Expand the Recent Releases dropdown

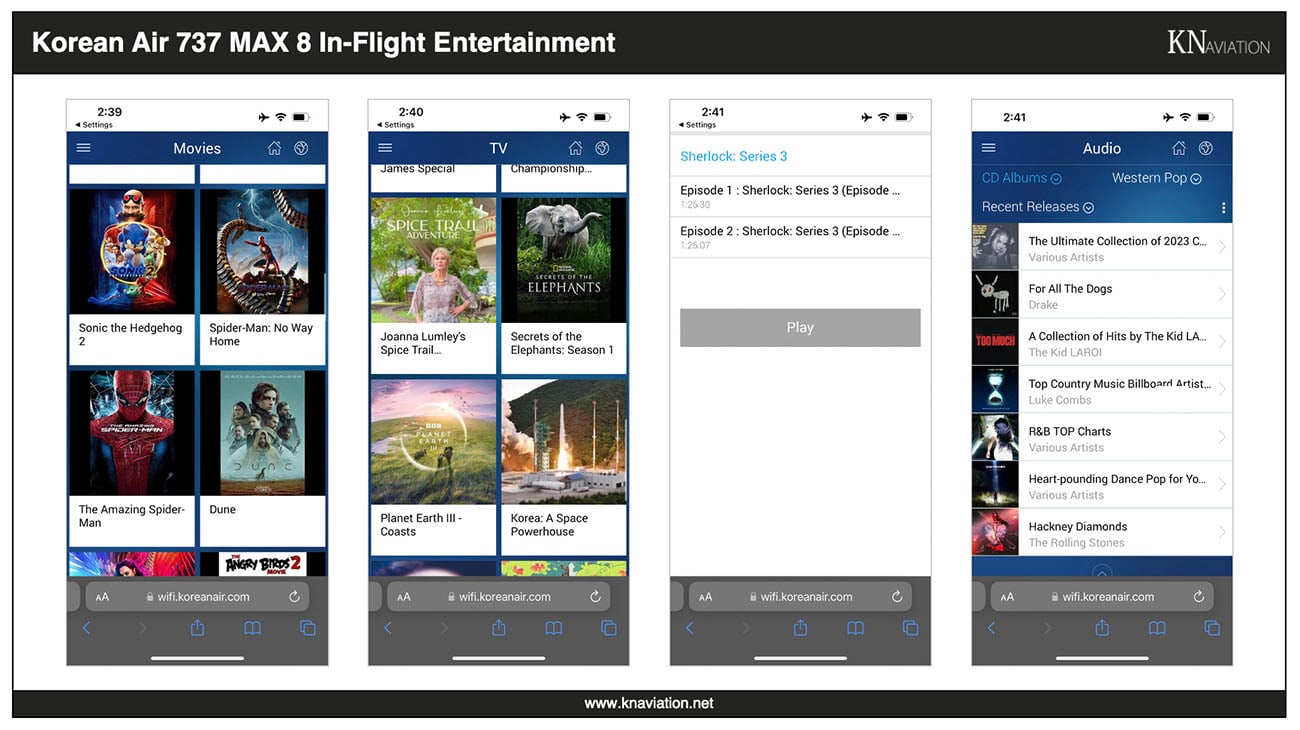click(1038, 207)
